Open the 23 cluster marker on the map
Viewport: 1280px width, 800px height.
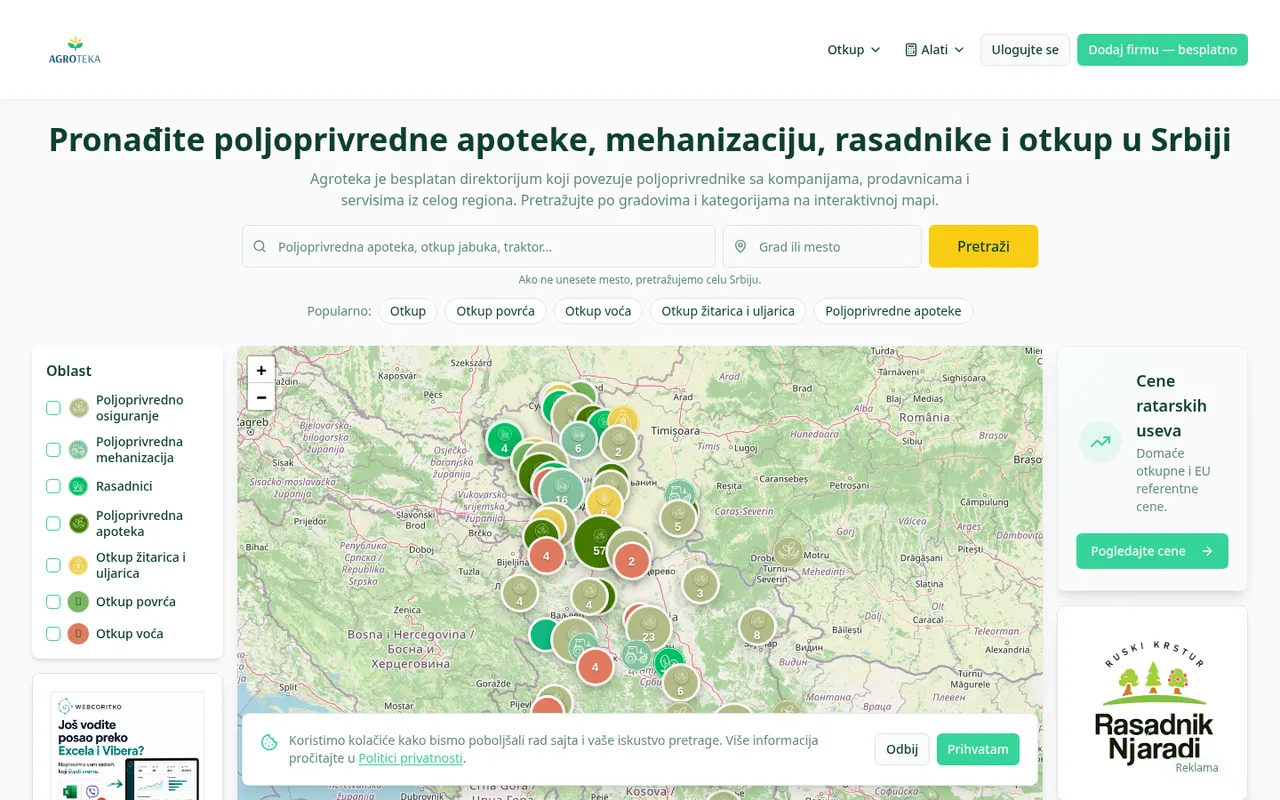click(x=649, y=629)
